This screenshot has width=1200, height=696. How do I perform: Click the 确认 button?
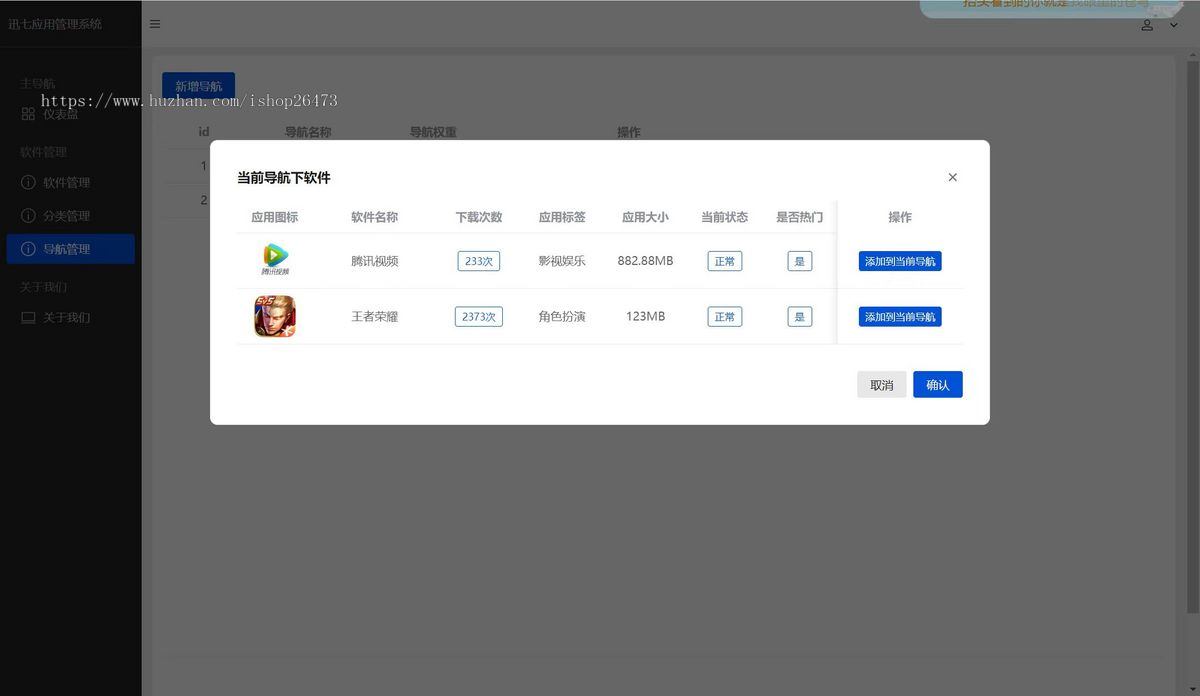pos(937,384)
